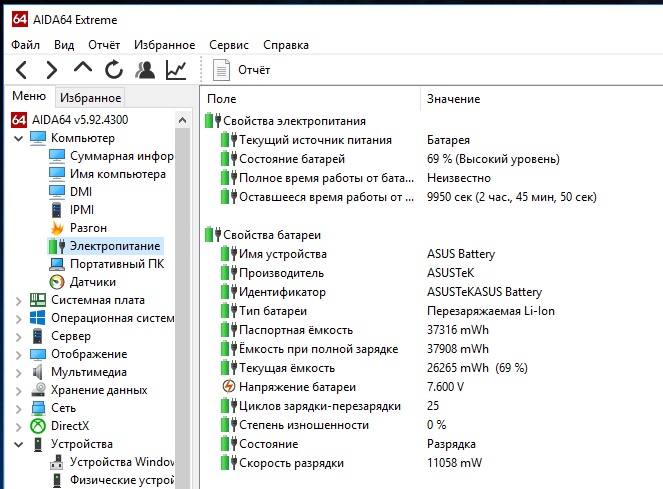
Task: Click the Back navigation arrow
Action: coord(22,70)
